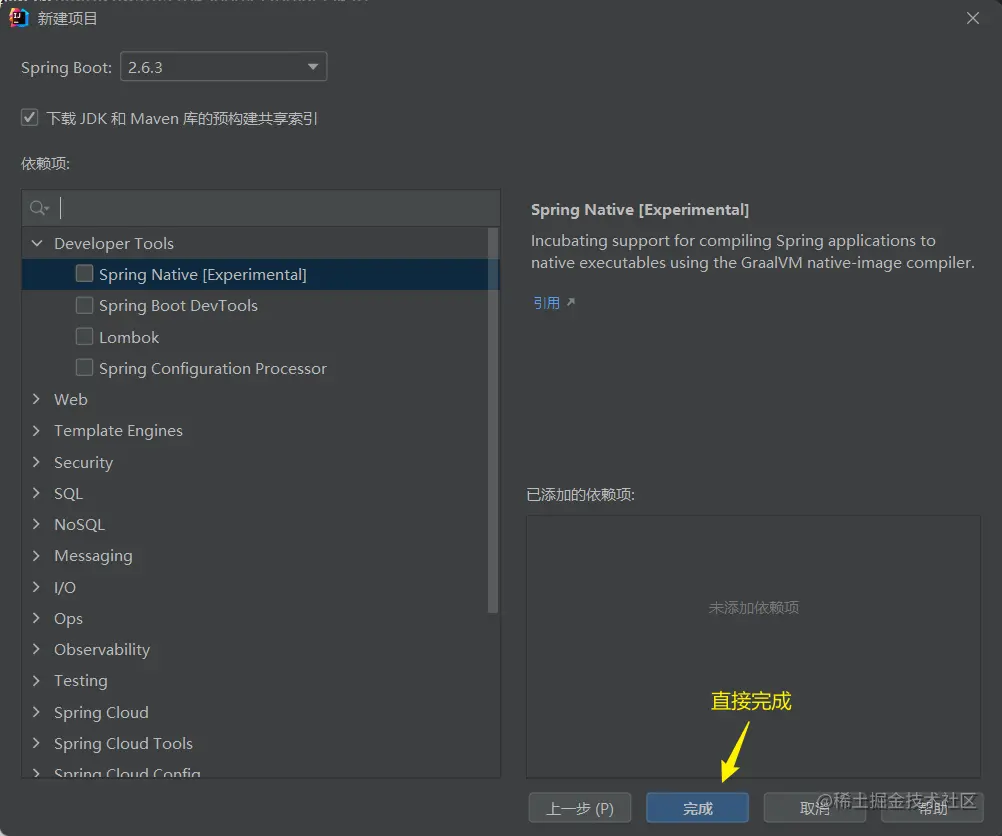
Task: Expand the Messaging category
Action: pyautogui.click(x=36, y=555)
